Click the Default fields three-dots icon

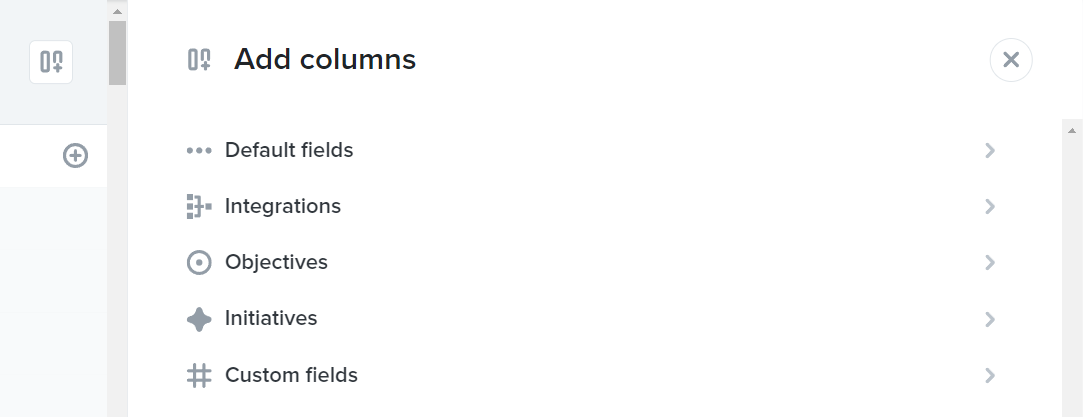coord(199,150)
